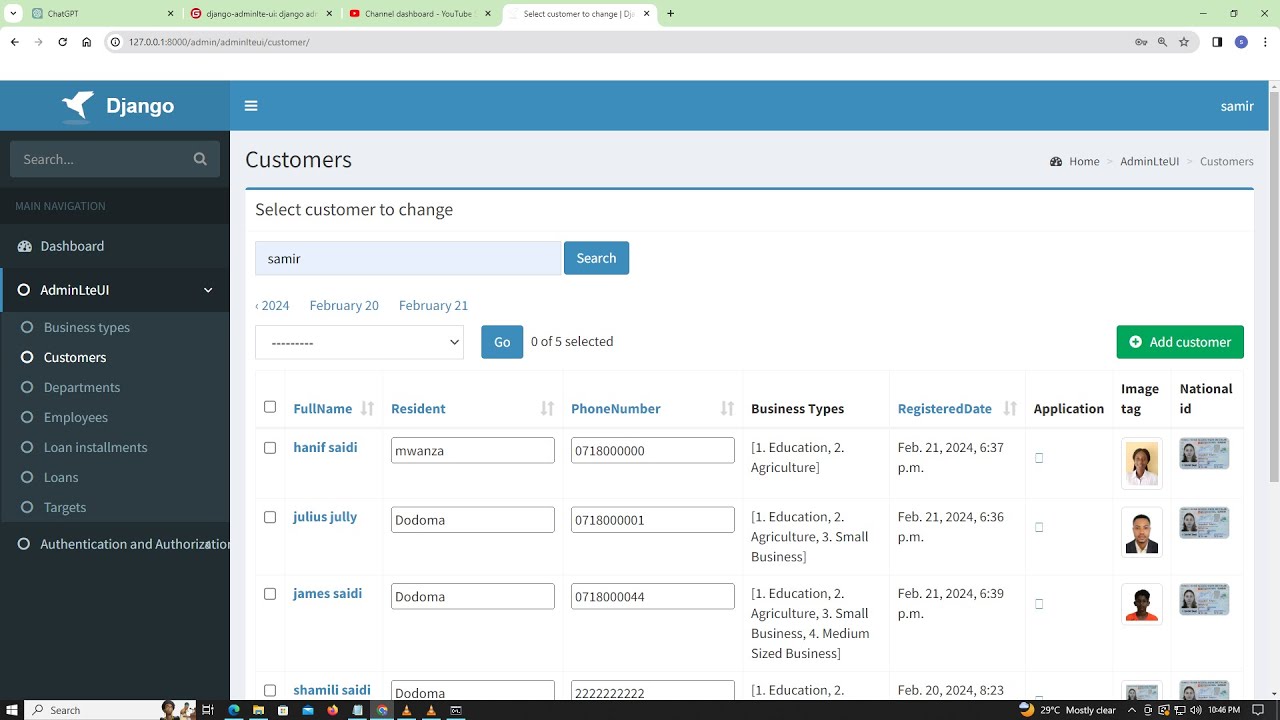Tick the select-all checkbox in table header
The width and height of the screenshot is (1280, 720).
pos(270,407)
